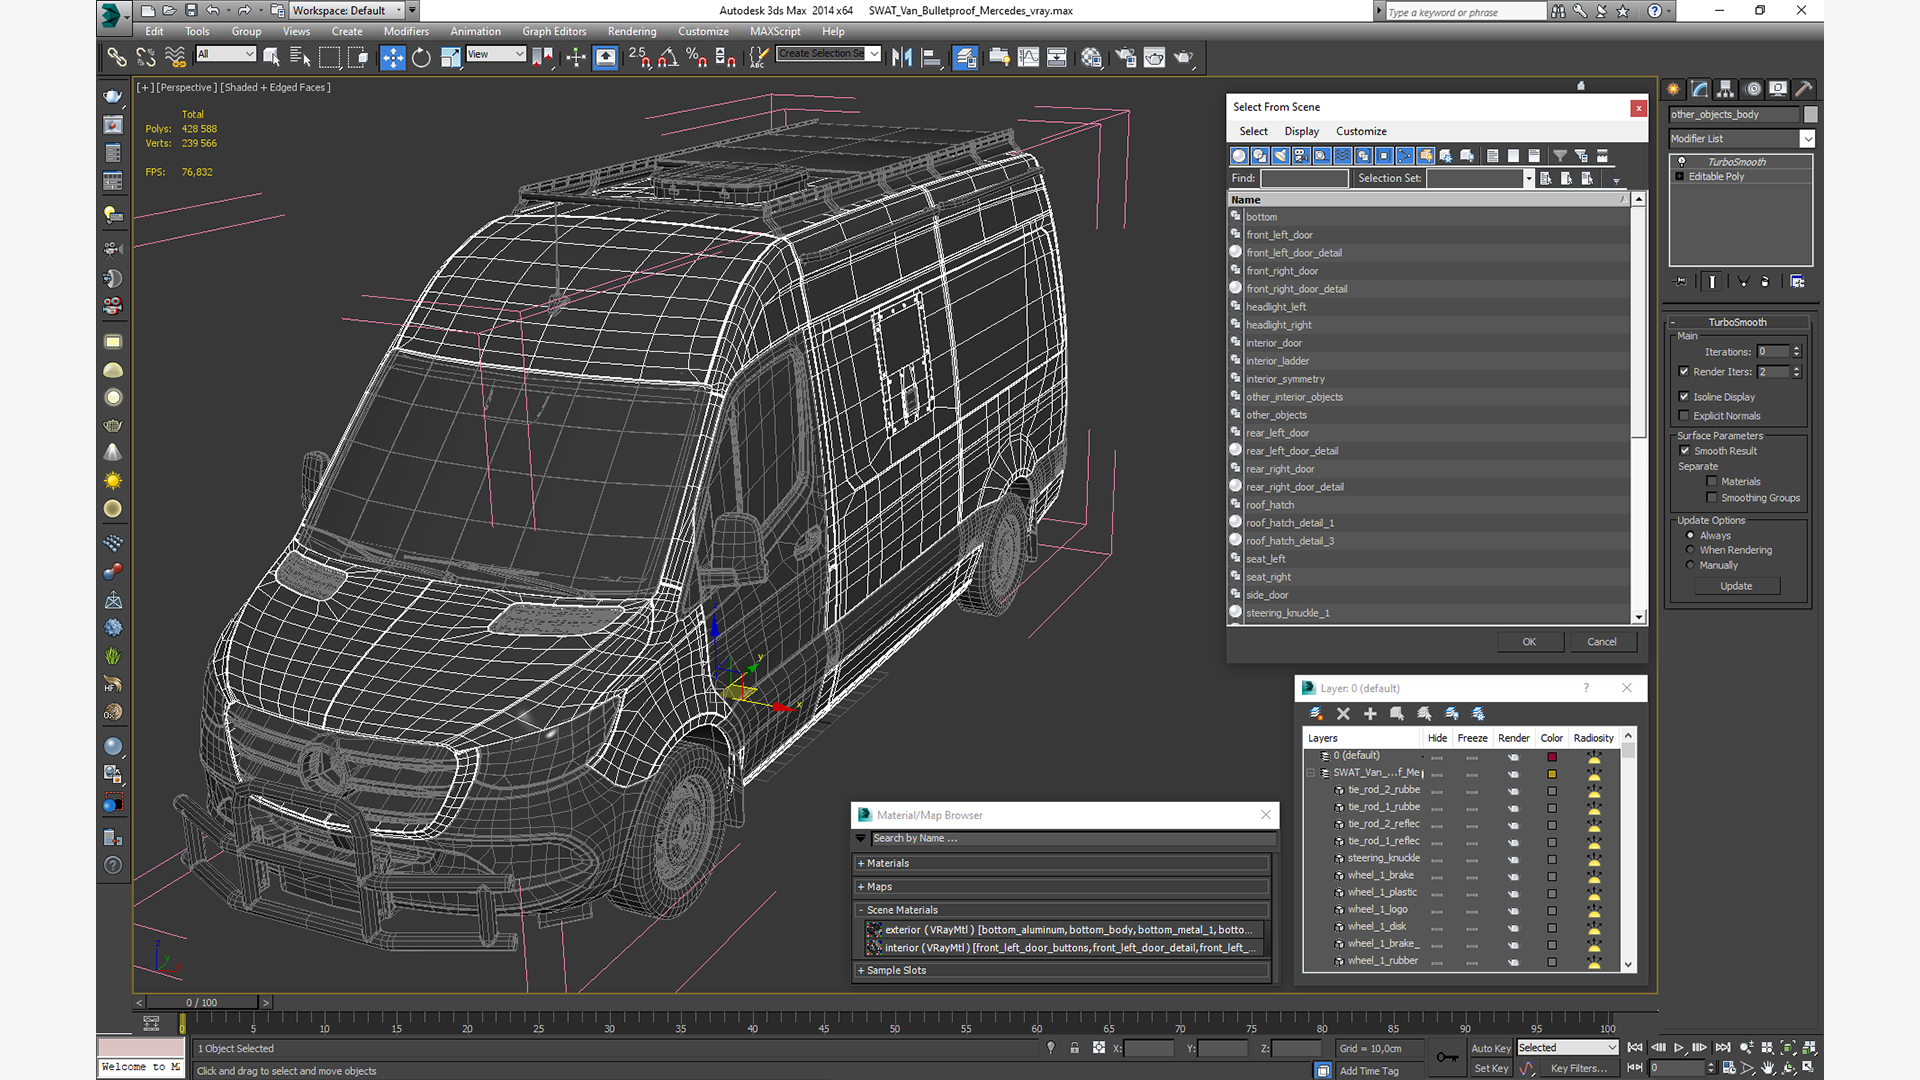Click the Set Key button
1920x1080 pixels.
pyautogui.click(x=1490, y=1069)
